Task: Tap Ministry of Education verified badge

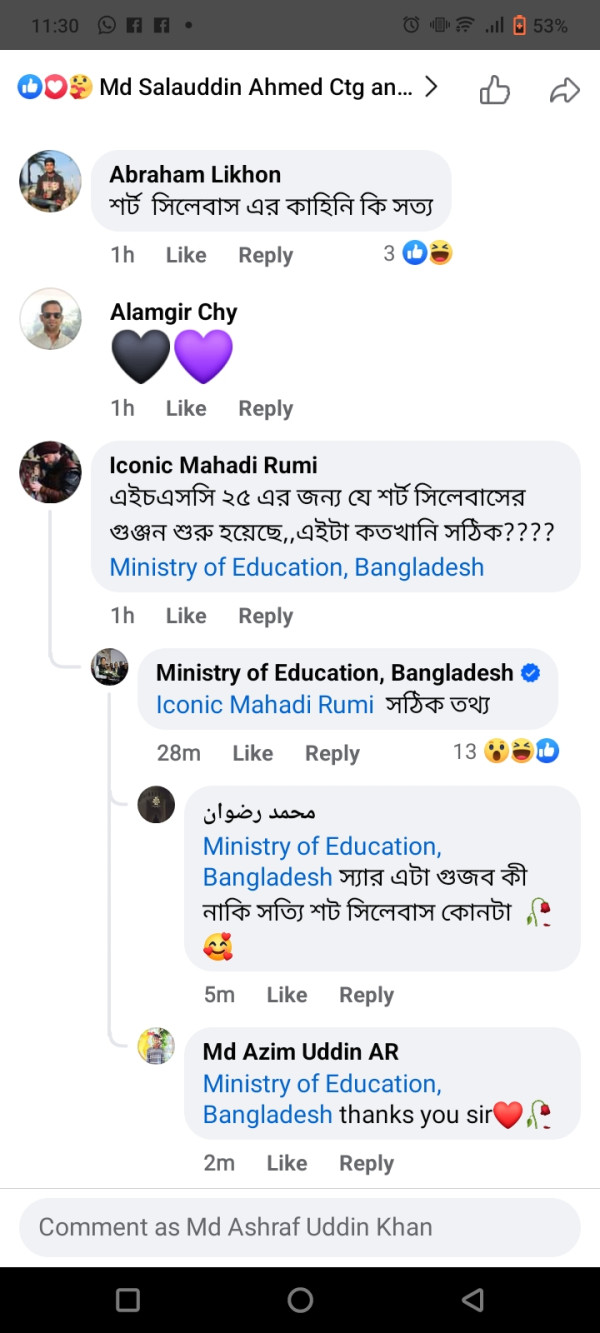Action: pyautogui.click(x=531, y=673)
